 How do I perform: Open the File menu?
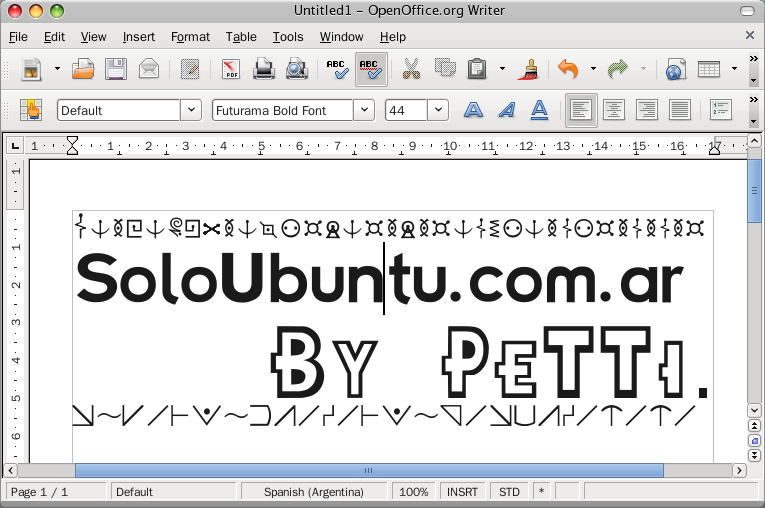(x=18, y=37)
